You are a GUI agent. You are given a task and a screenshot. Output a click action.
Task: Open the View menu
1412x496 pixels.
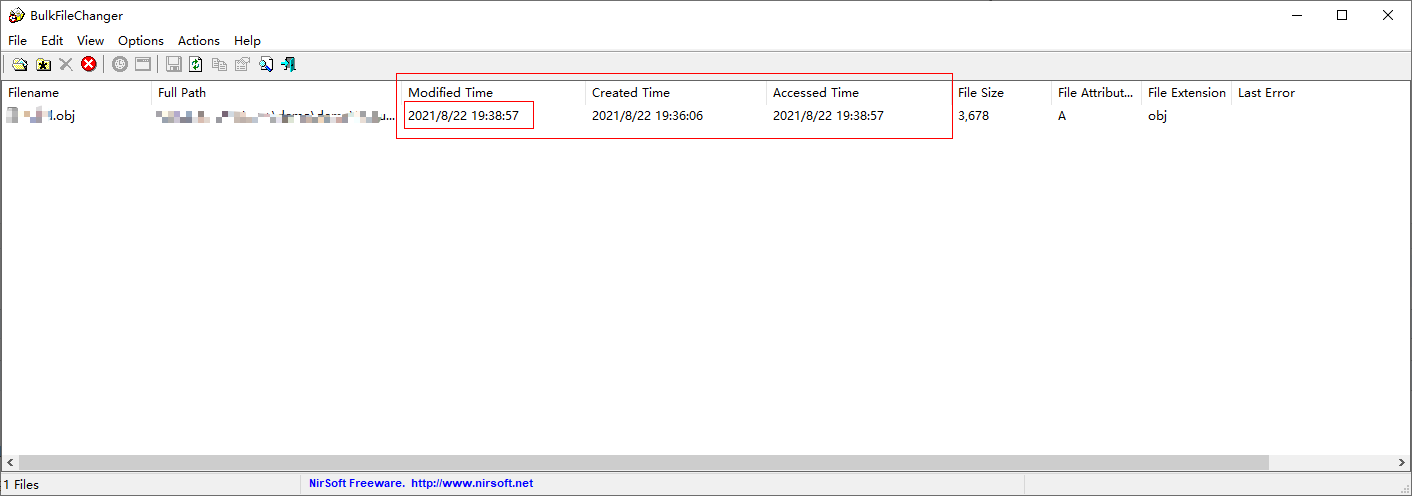(x=91, y=41)
